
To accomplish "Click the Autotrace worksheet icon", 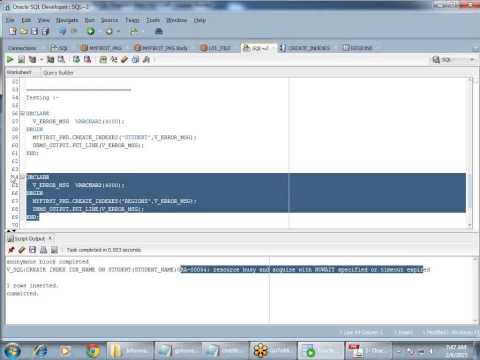I will coord(50,60).
